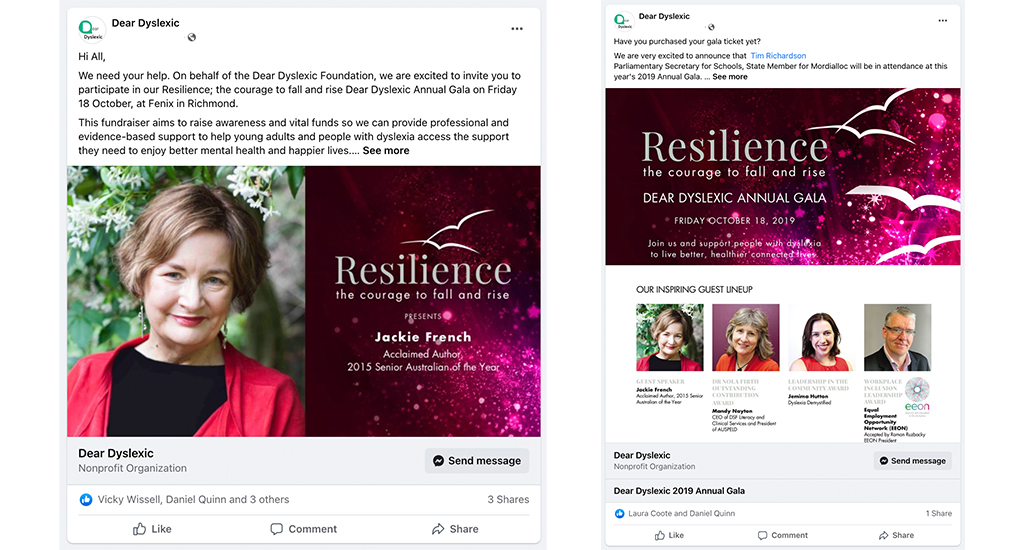Image resolution: width=1024 pixels, height=550 pixels.
Task: Click Mandy Nayton's photo in the guest lineup
Action: pyautogui.click(x=745, y=337)
